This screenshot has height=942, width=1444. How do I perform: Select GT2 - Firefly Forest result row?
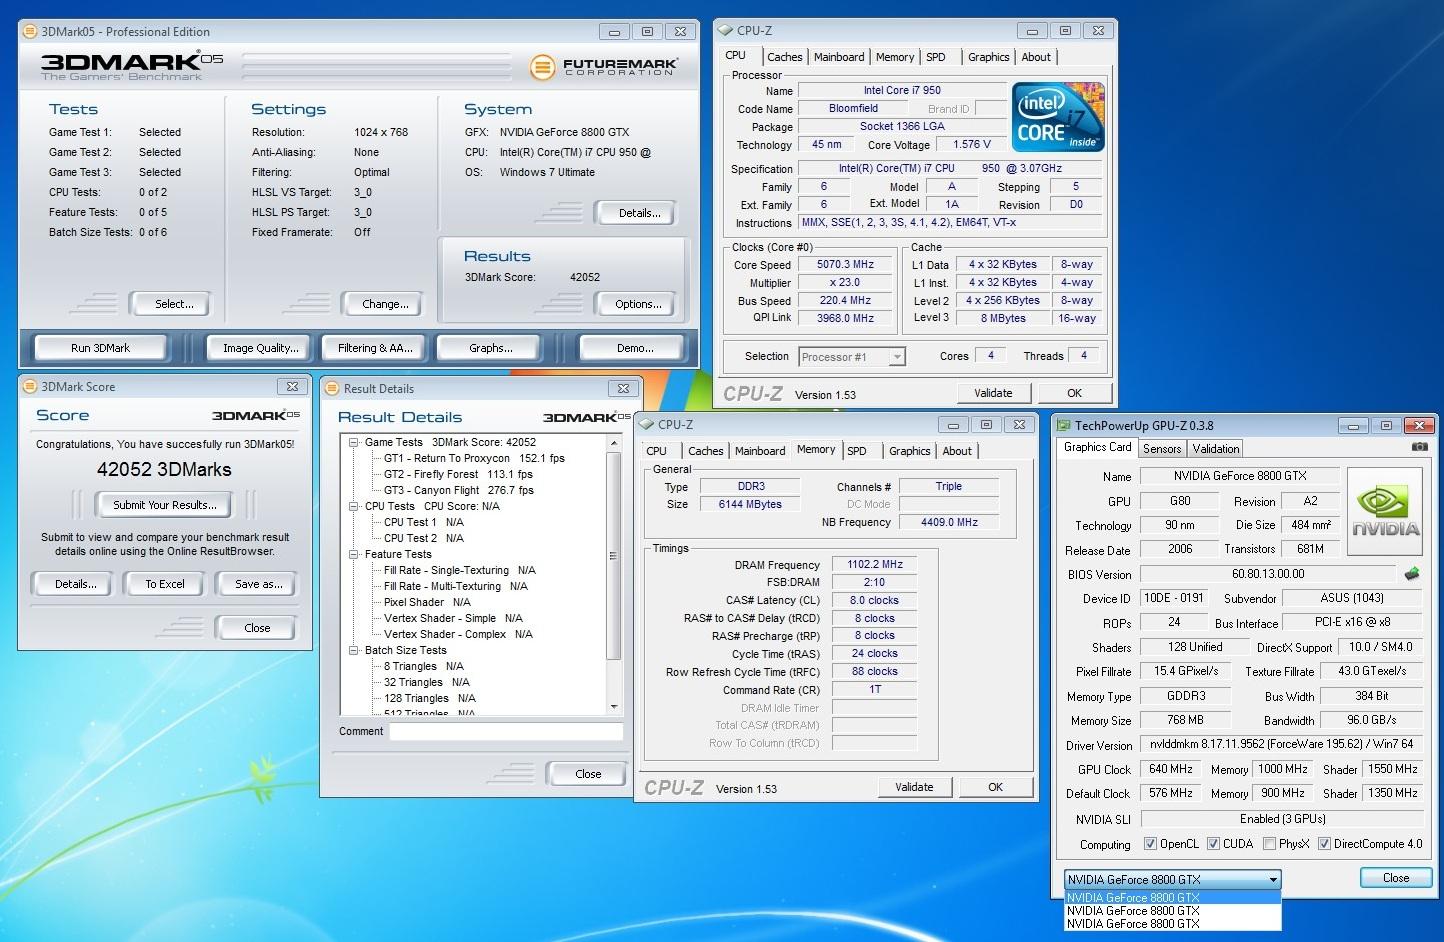tap(458, 474)
